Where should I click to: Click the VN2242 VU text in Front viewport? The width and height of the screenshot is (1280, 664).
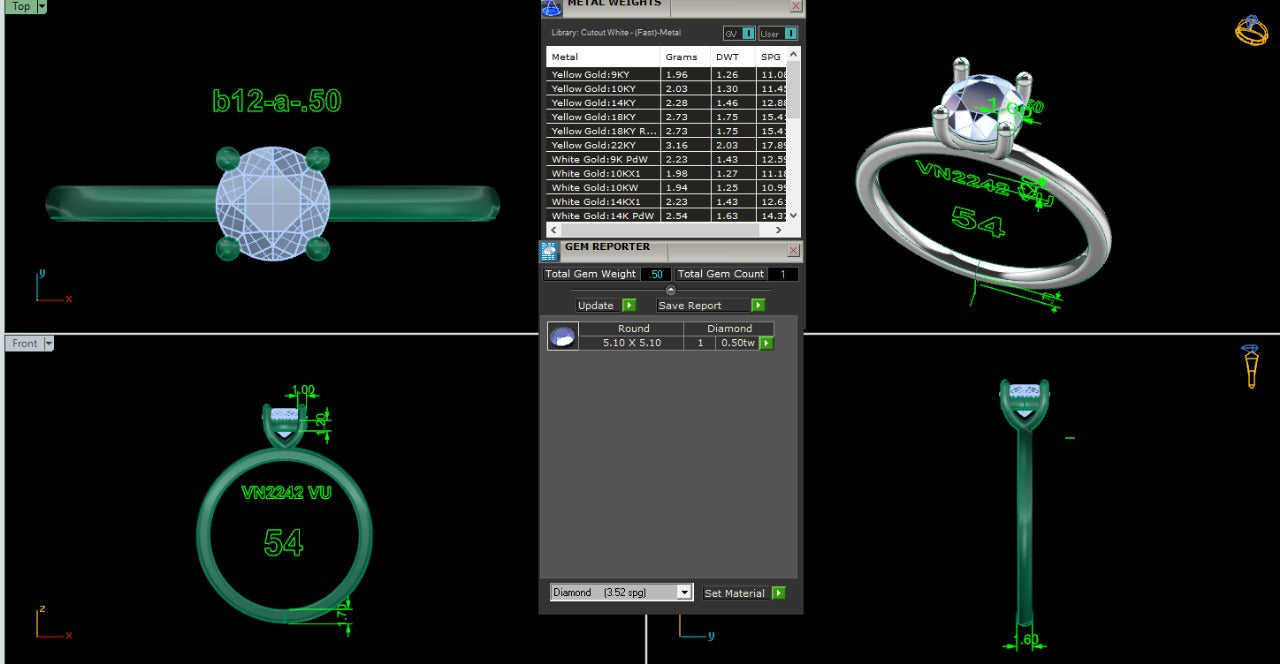tap(286, 492)
